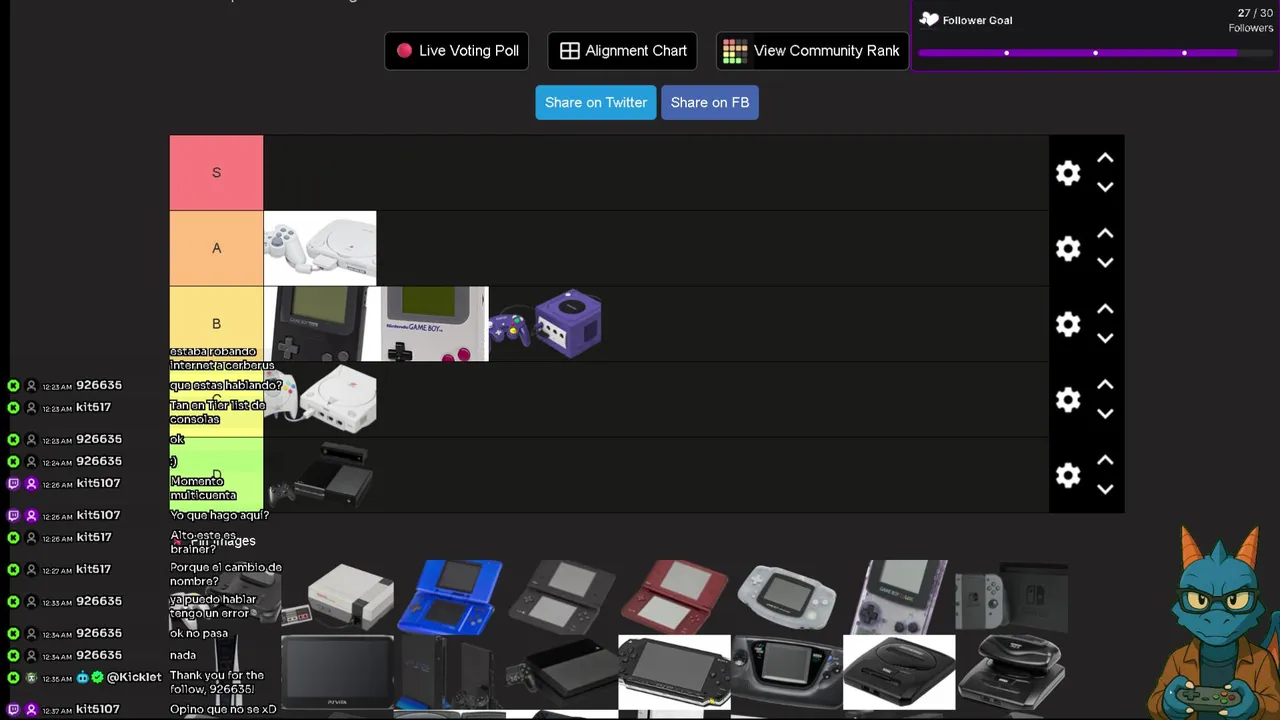
Task: Move the C tier row up
Action: point(1105,384)
